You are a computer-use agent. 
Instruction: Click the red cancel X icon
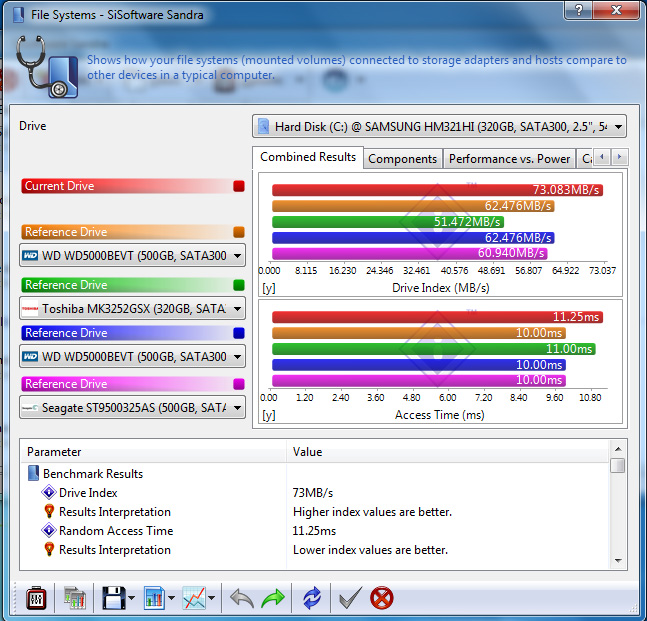pyautogui.click(x=382, y=598)
